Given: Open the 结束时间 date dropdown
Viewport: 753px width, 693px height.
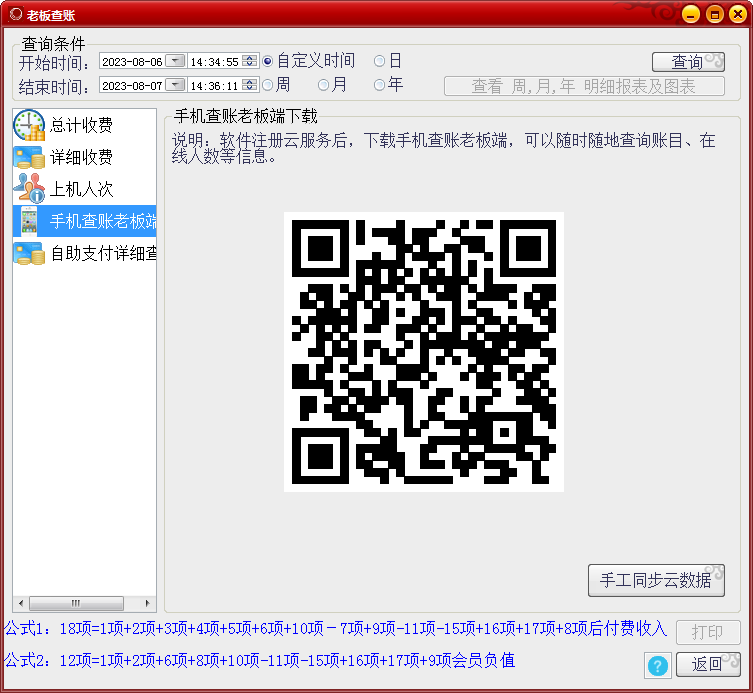Looking at the screenshot, I should (x=175, y=85).
